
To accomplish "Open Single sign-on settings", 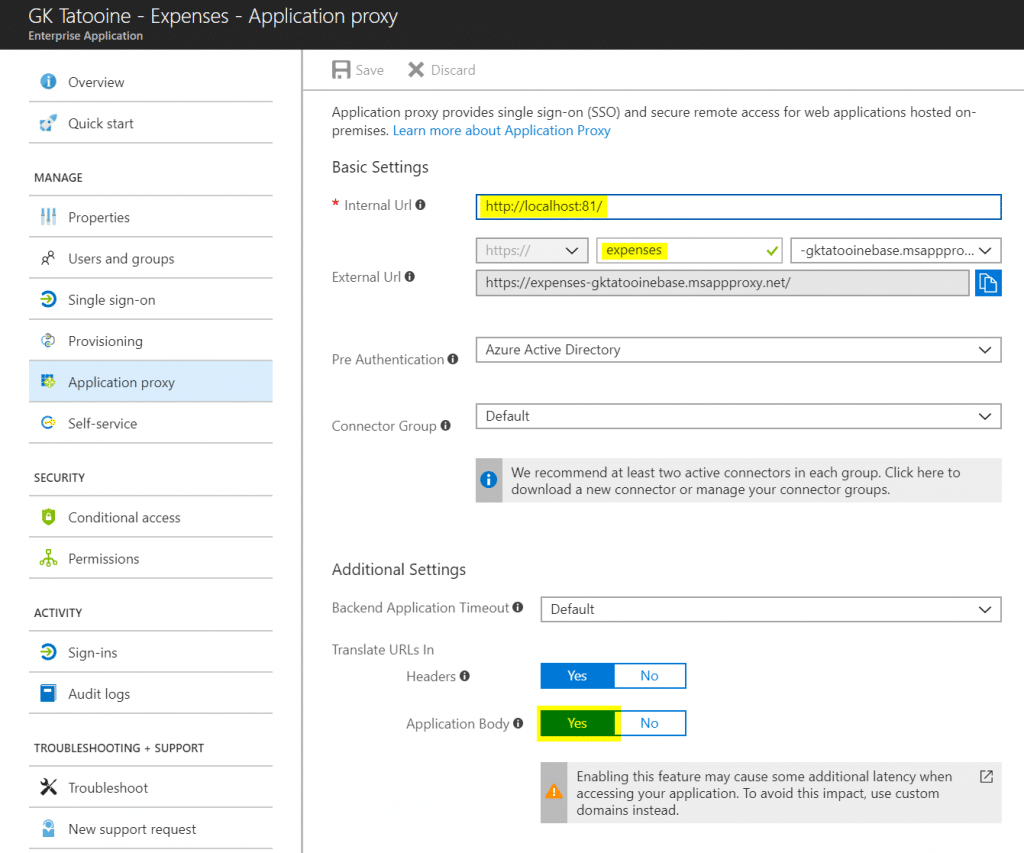I will coord(114,299).
